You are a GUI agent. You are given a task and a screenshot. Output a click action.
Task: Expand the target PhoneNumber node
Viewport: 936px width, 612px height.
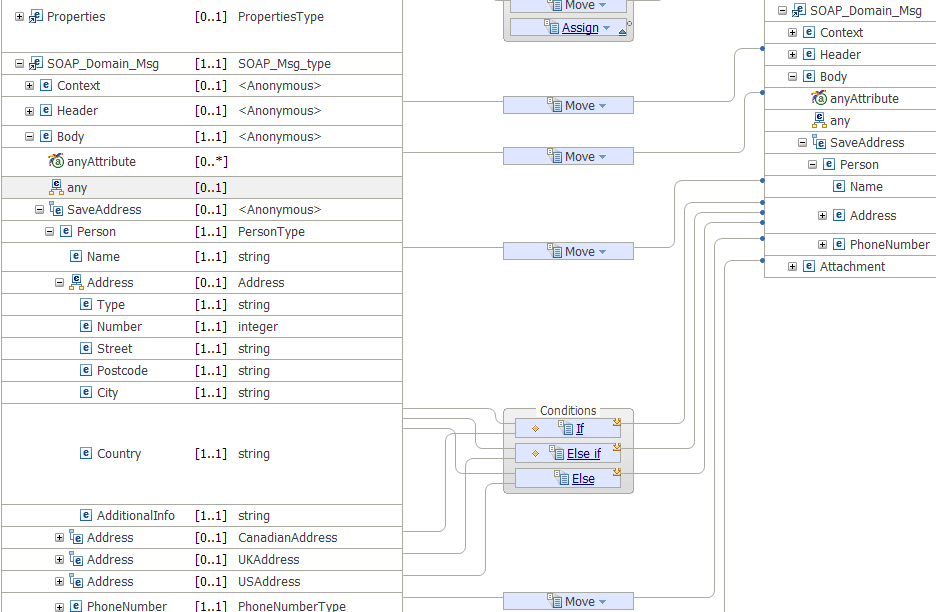tap(823, 245)
